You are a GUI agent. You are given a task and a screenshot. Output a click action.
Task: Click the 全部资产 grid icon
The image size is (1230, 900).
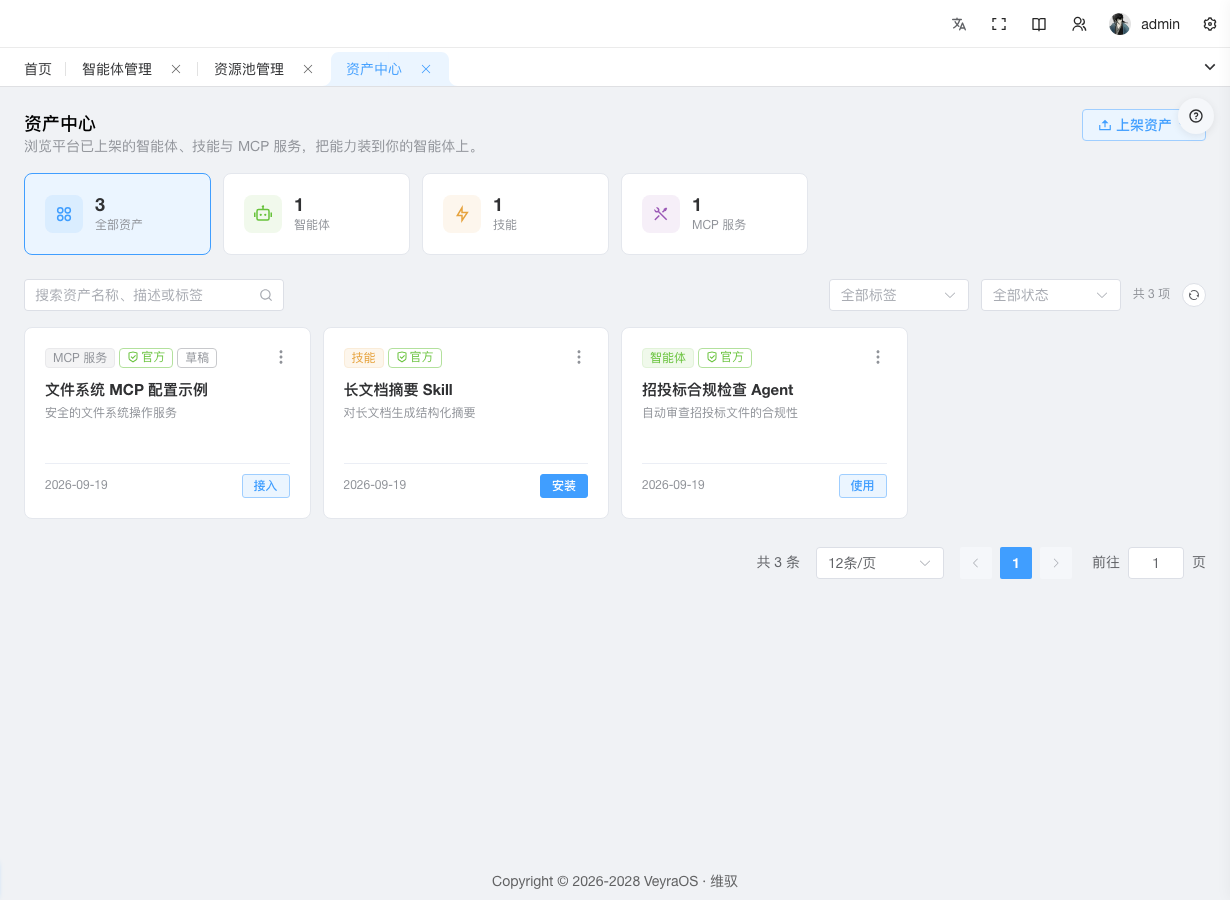(64, 214)
